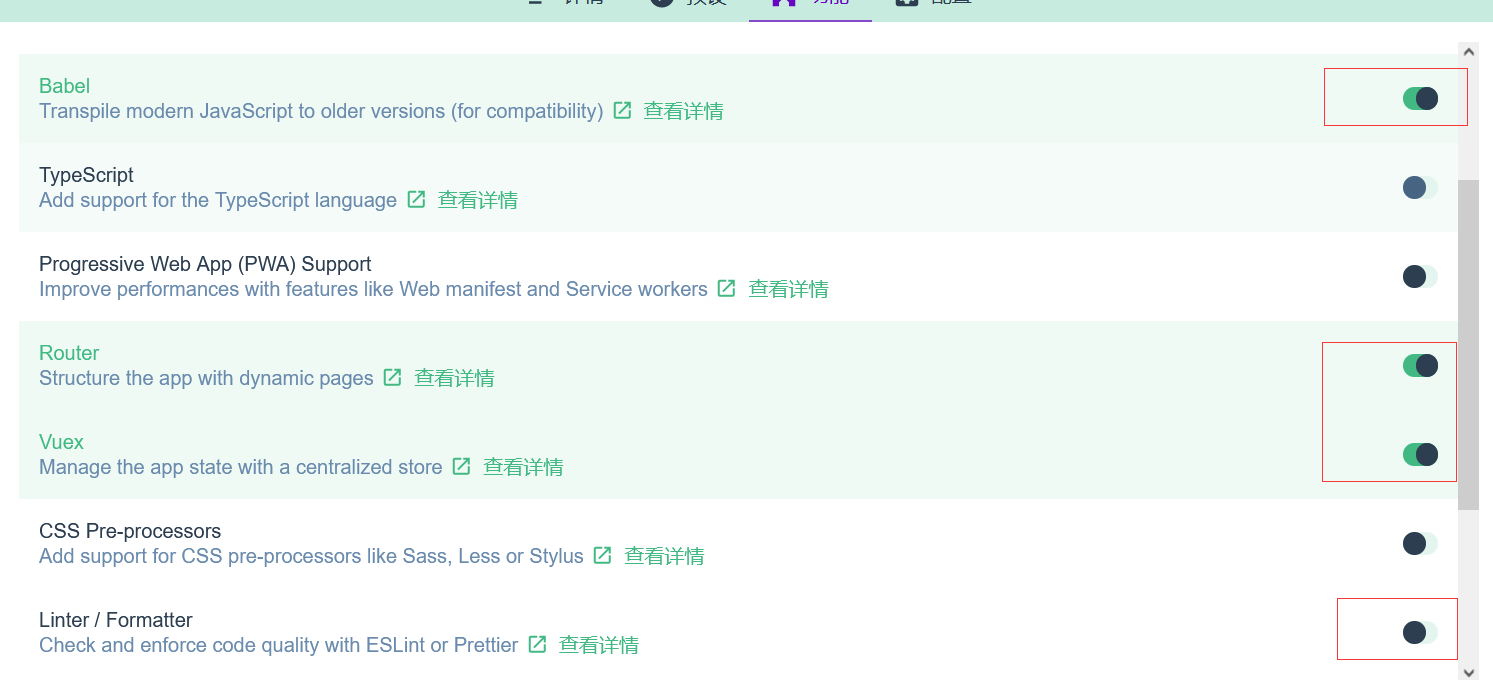Screen dimensions: 1493x680
Task: Open external link icon in Router row
Action: pyautogui.click(x=393, y=377)
